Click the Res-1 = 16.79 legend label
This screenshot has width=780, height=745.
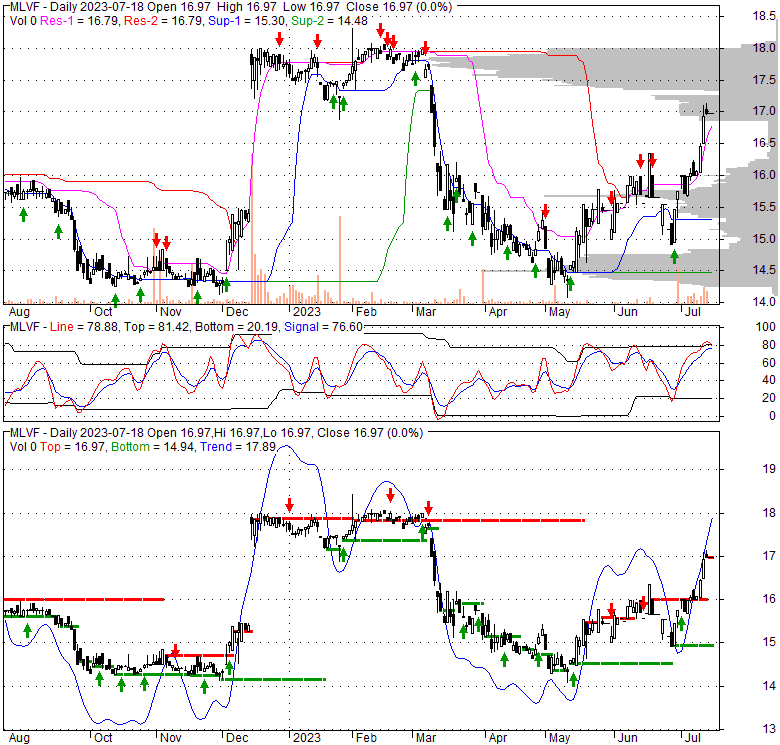(x=79, y=21)
